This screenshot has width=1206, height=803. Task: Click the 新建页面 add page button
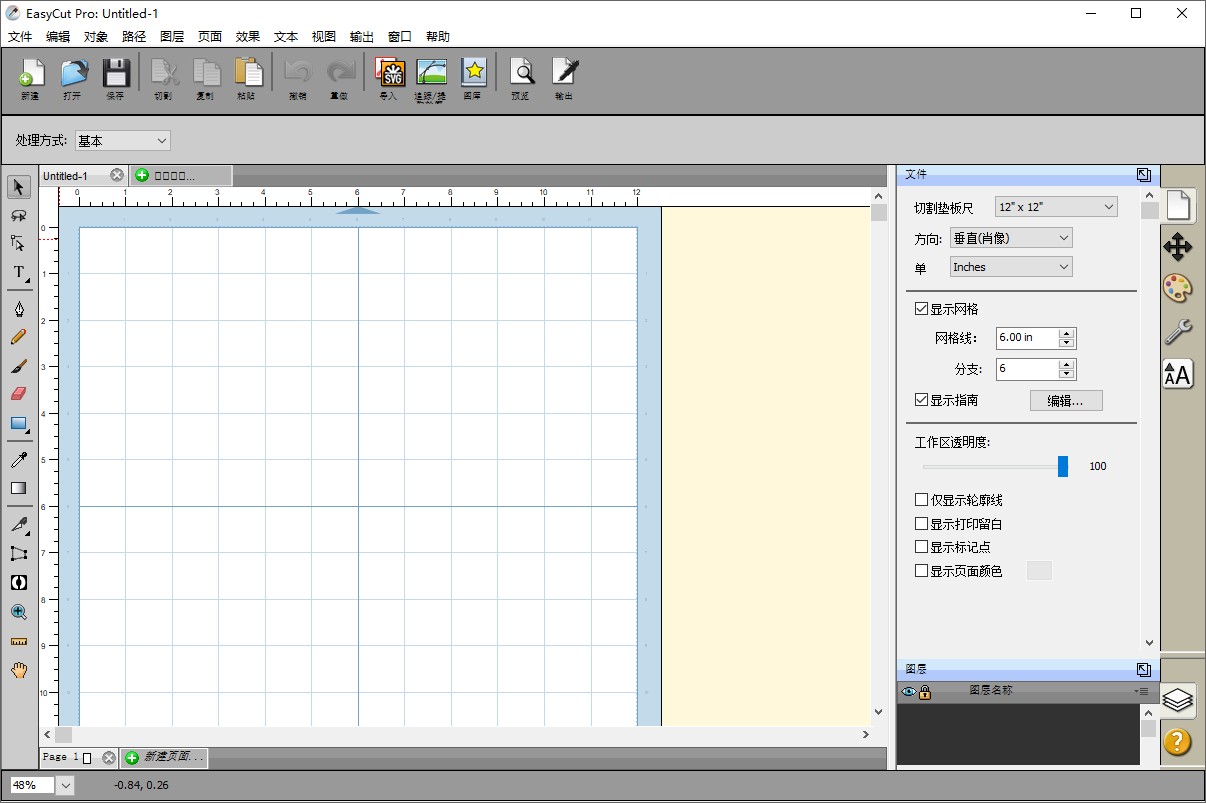[x=165, y=758]
